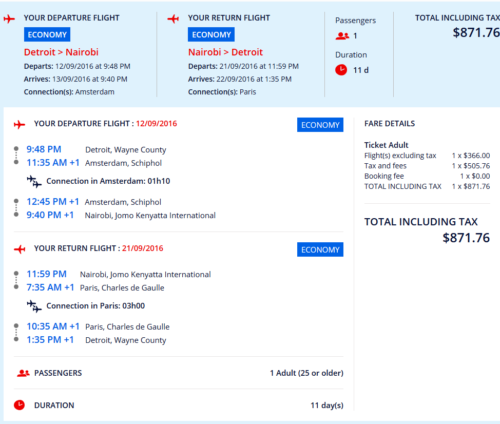Viewport: 500px width, 424px height.
Task: Click the 9:48 PM departure time
Action: [44, 149]
